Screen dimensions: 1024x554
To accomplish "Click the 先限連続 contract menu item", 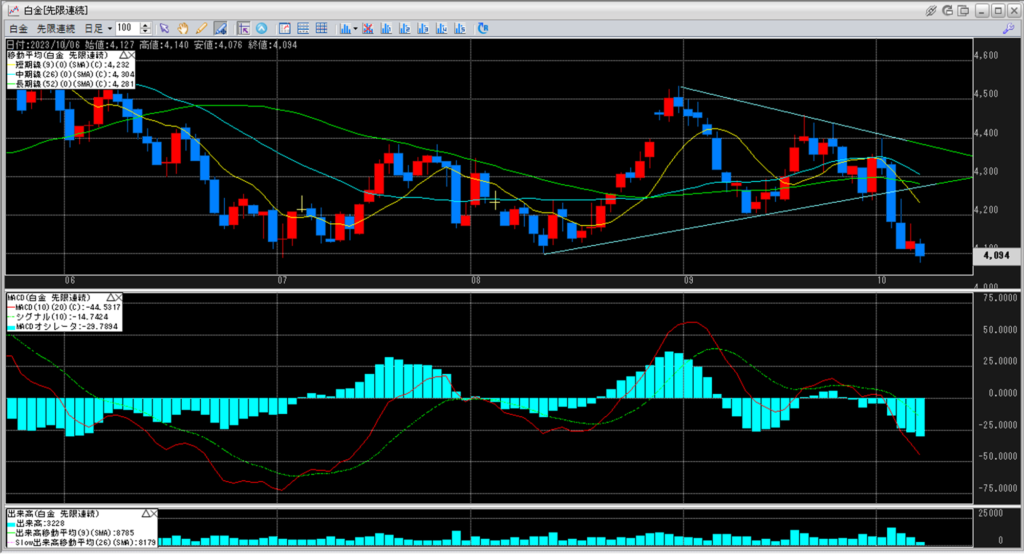I will [x=54, y=28].
